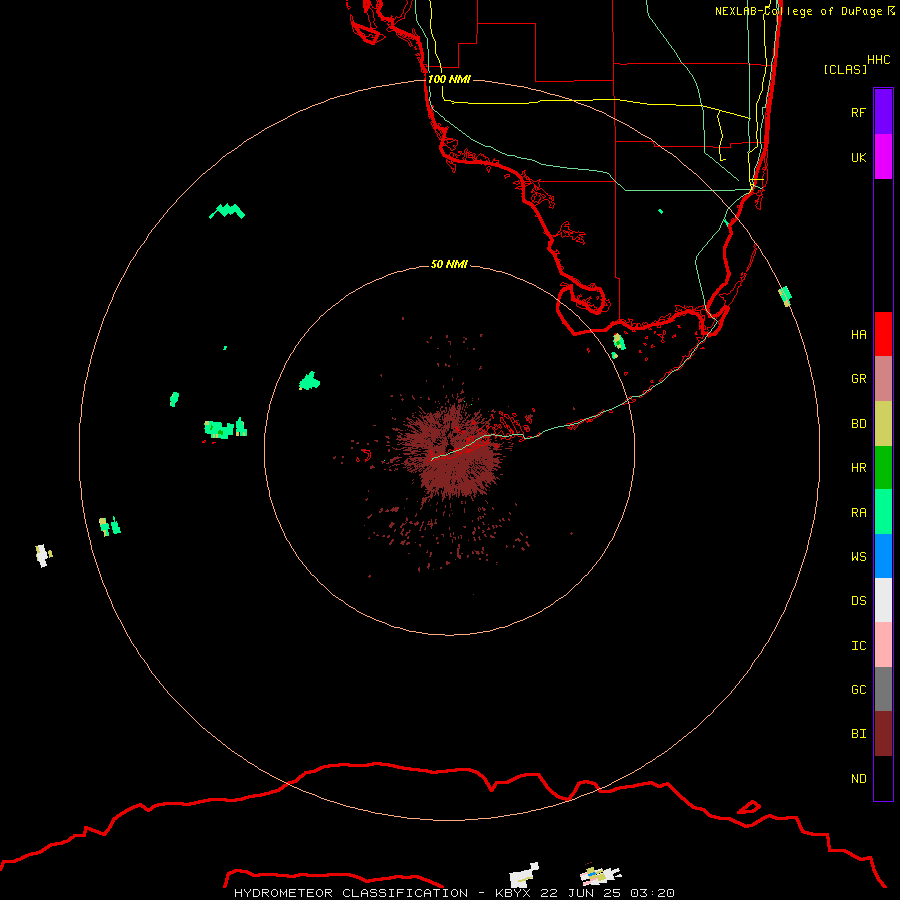Click the ND legend label

(x=858, y=779)
